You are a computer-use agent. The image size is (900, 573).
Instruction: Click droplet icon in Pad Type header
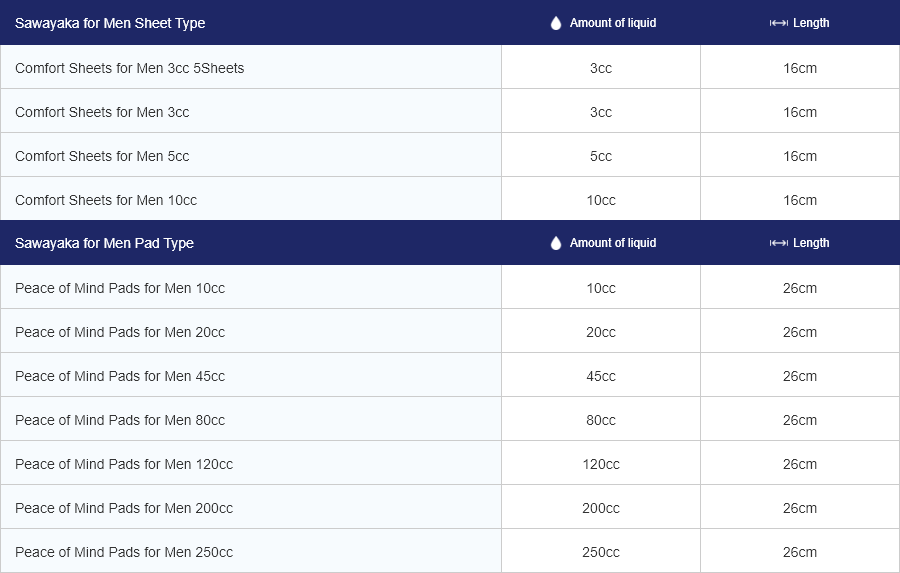[x=556, y=243]
